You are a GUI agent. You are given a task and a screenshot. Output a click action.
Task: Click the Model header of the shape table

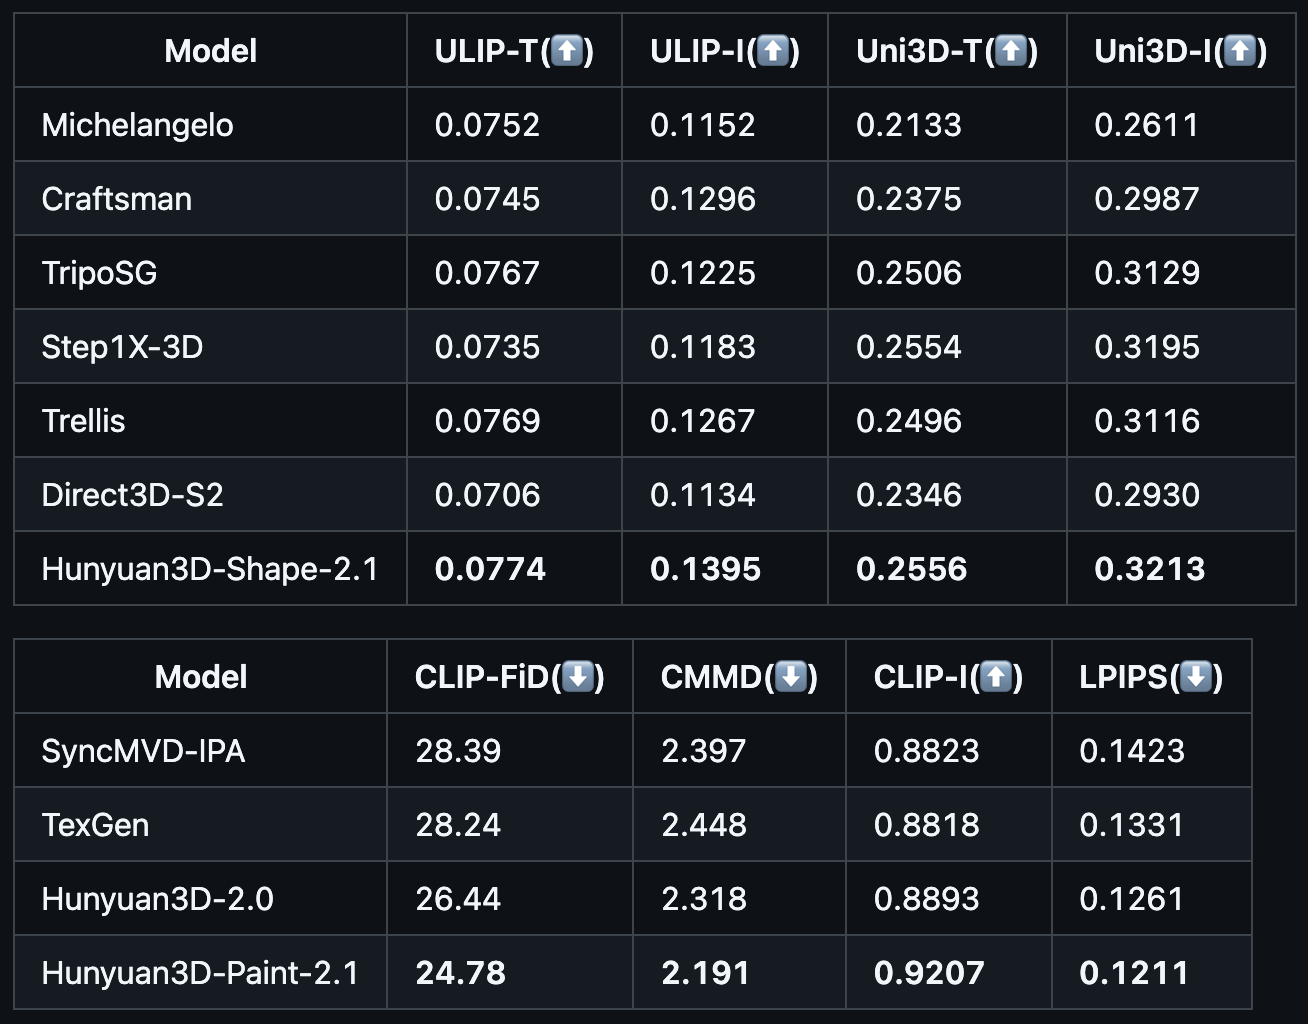pyautogui.click(x=210, y=51)
